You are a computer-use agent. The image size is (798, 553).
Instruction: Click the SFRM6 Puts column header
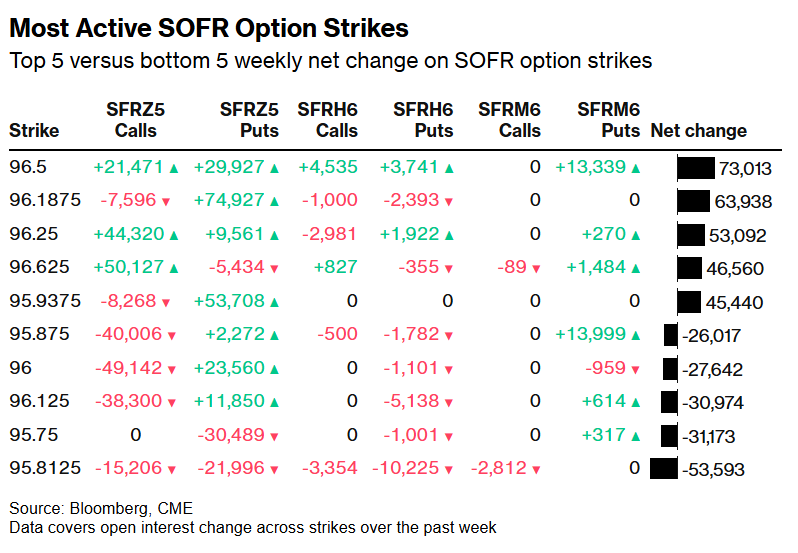(x=608, y=120)
